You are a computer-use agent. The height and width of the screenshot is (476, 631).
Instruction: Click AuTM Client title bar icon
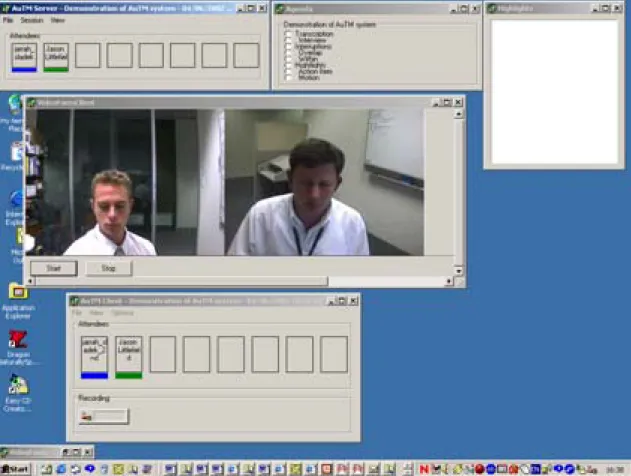click(x=74, y=301)
